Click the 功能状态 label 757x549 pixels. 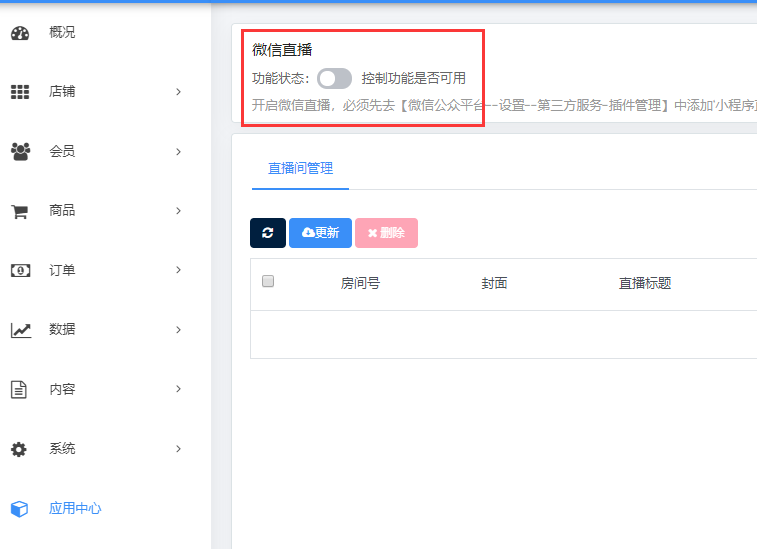click(280, 78)
